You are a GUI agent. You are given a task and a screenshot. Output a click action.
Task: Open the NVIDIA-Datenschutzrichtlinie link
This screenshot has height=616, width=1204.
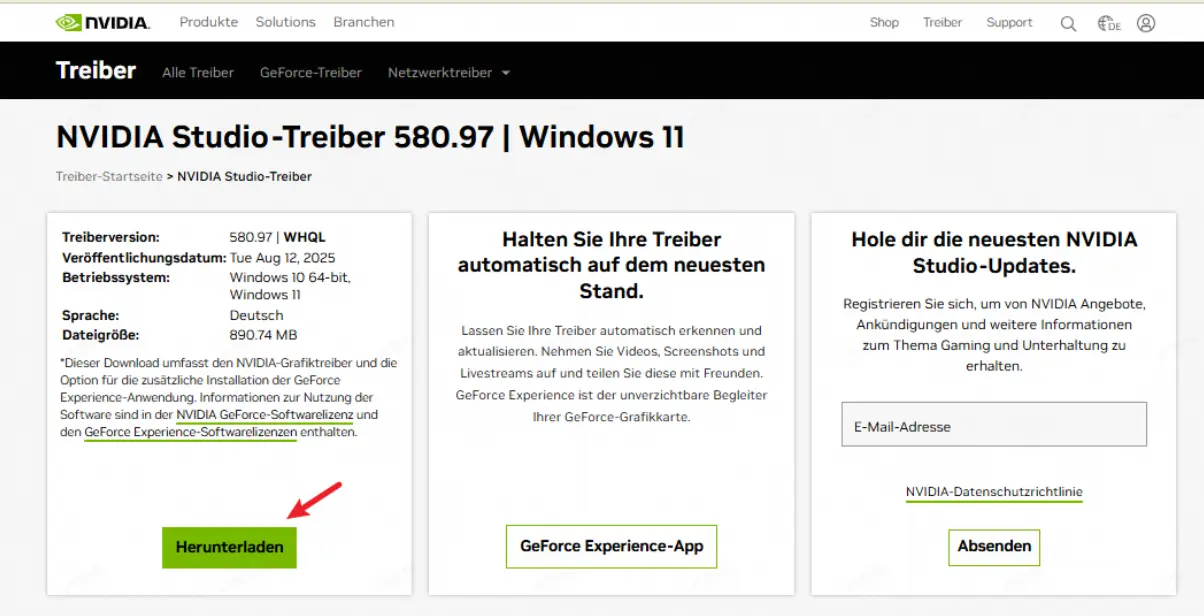pos(994,492)
